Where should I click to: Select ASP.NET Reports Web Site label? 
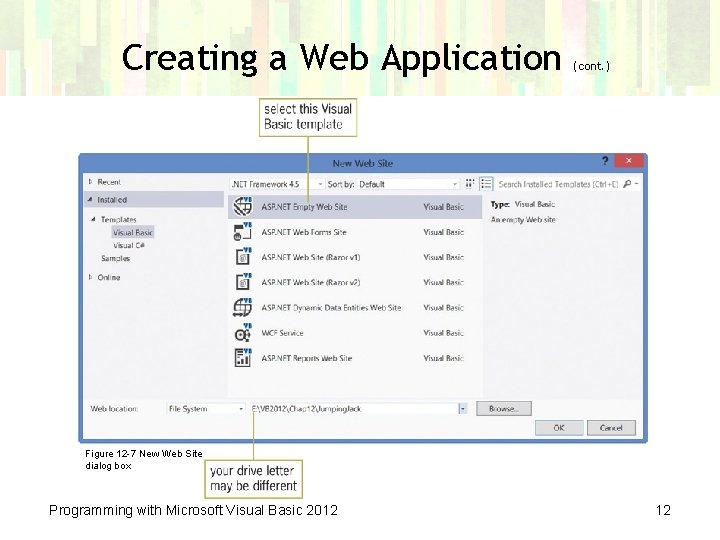point(307,358)
